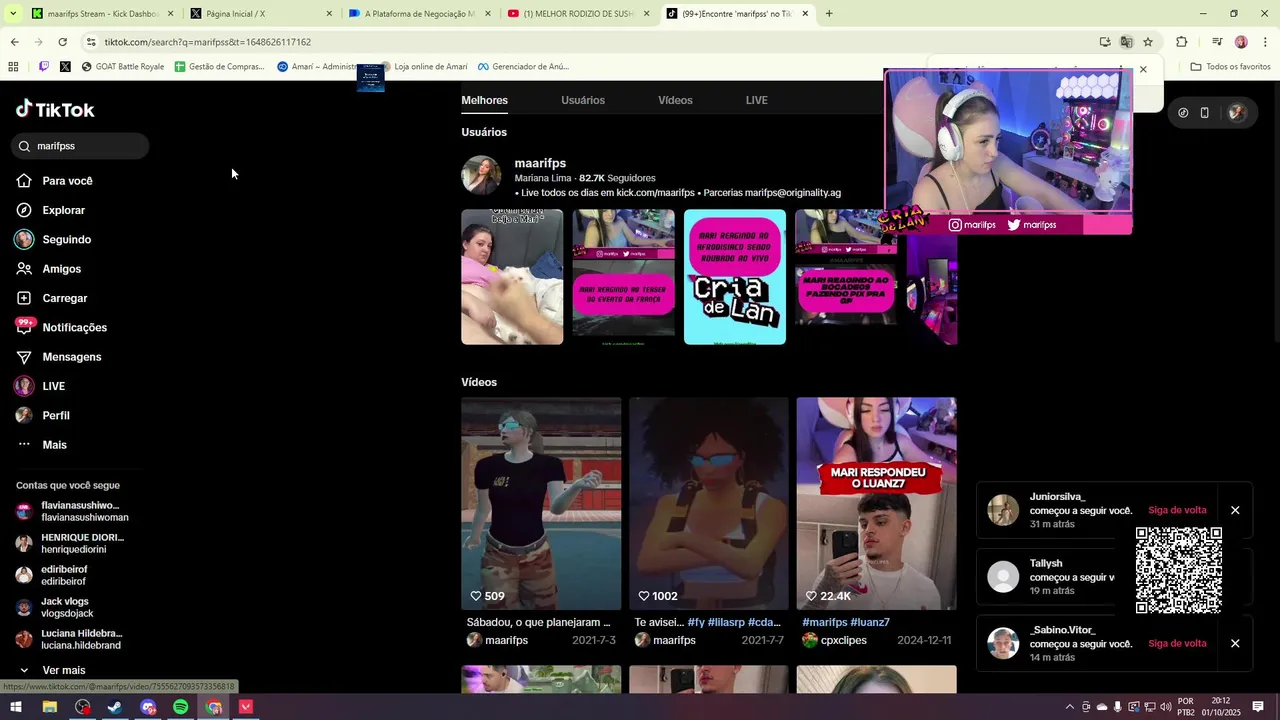Close the 'maarifps Stream - Kick' tab
This screenshot has height=720, width=1280.
tap(170, 14)
